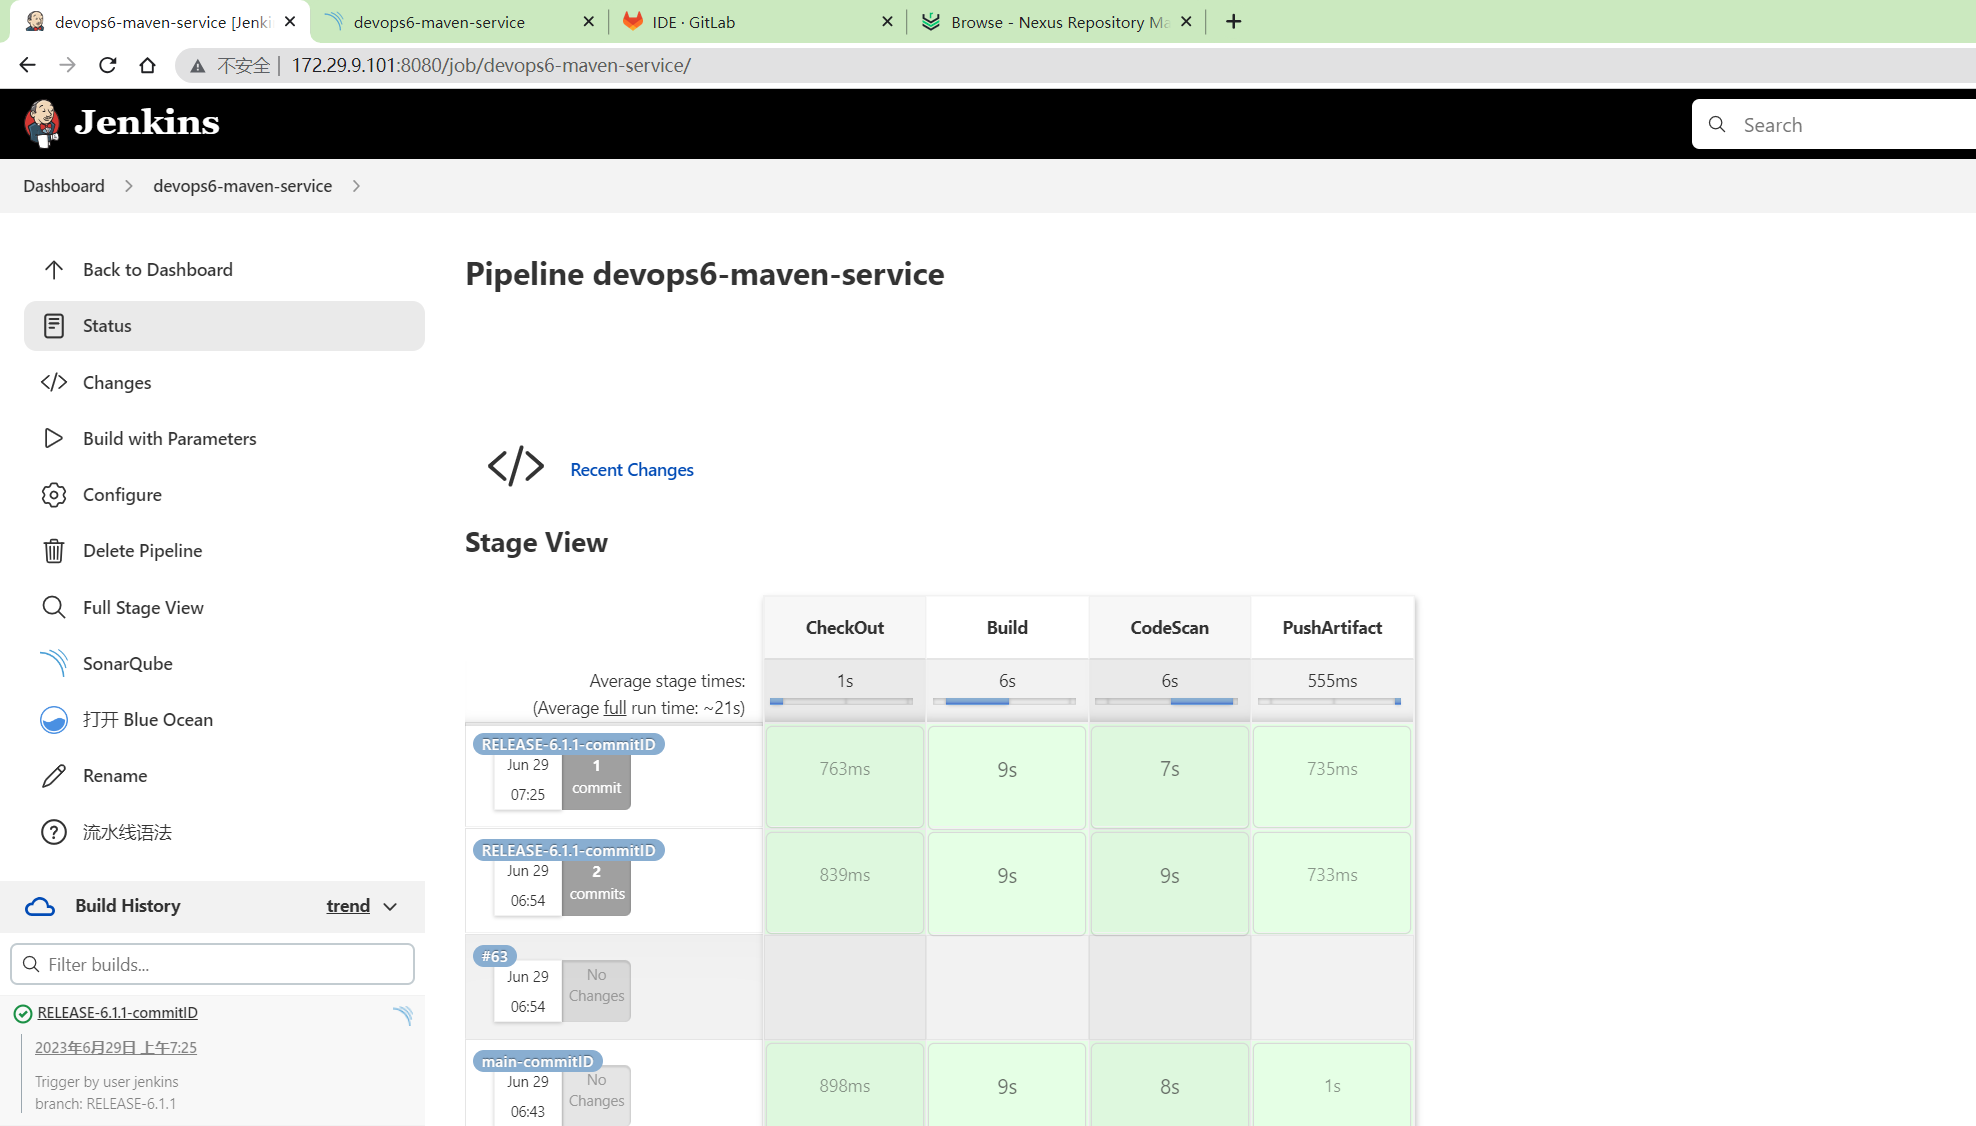This screenshot has width=1976, height=1126.
Task: Click the Jenkins logo mascot icon
Action: tap(41, 123)
